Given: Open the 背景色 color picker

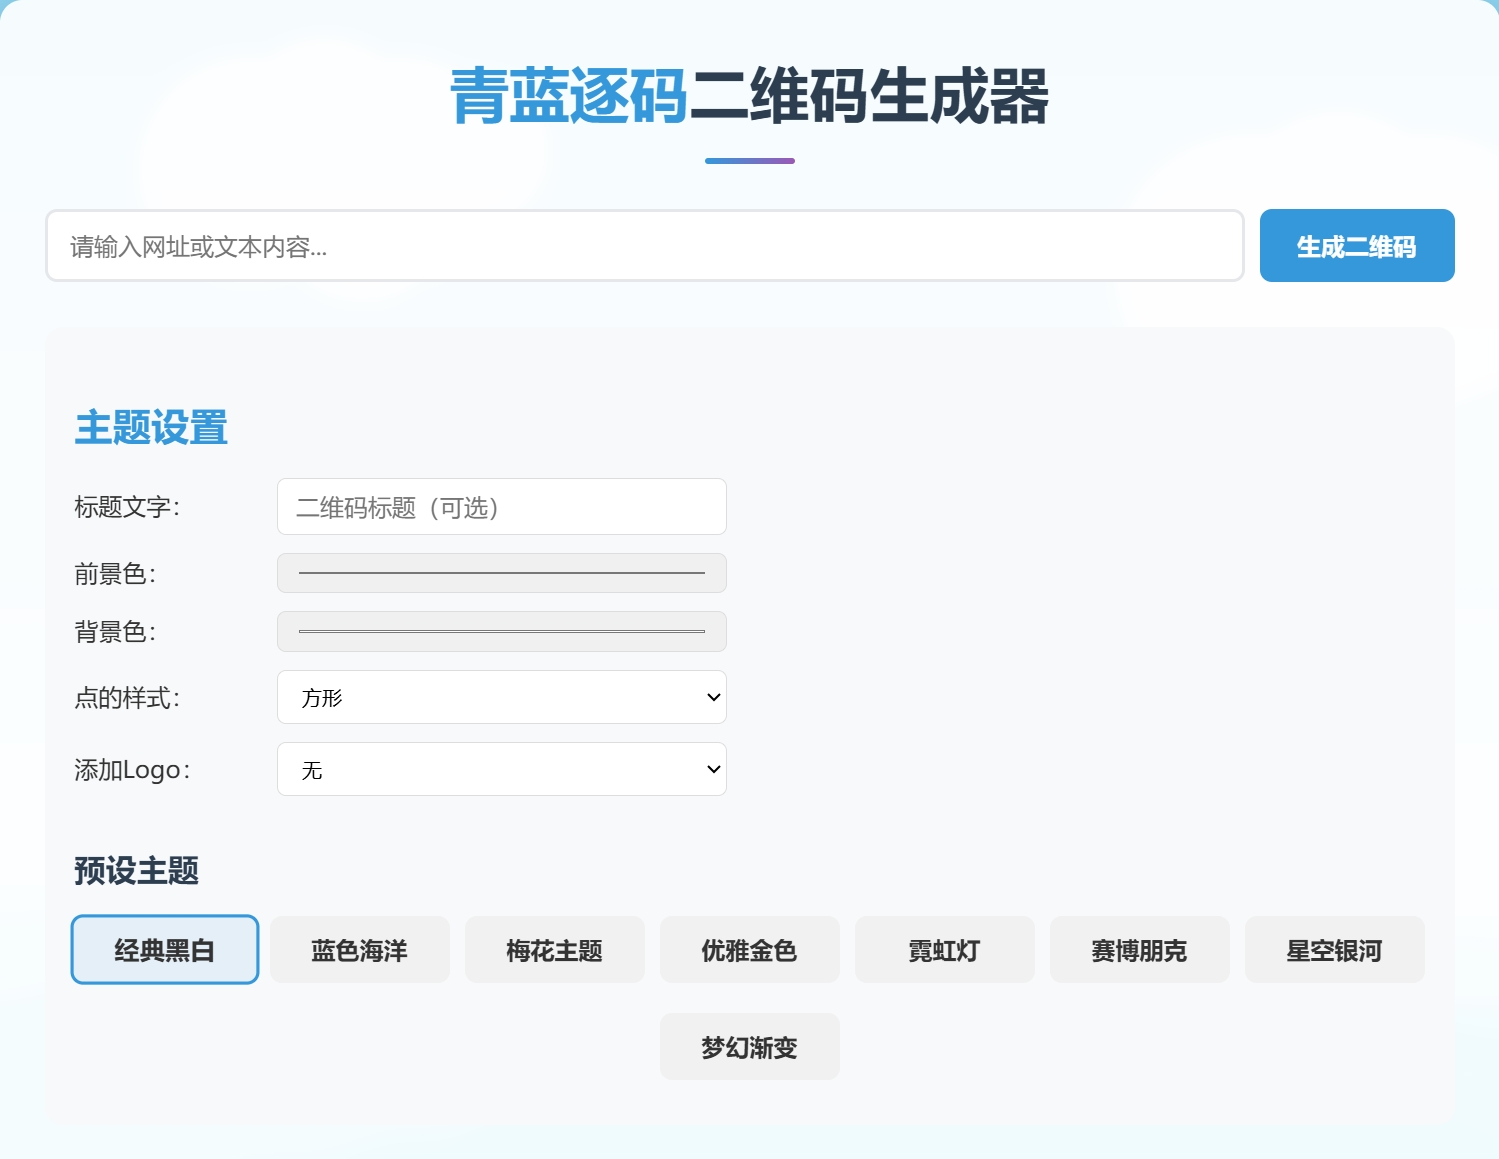Looking at the screenshot, I should [501, 631].
